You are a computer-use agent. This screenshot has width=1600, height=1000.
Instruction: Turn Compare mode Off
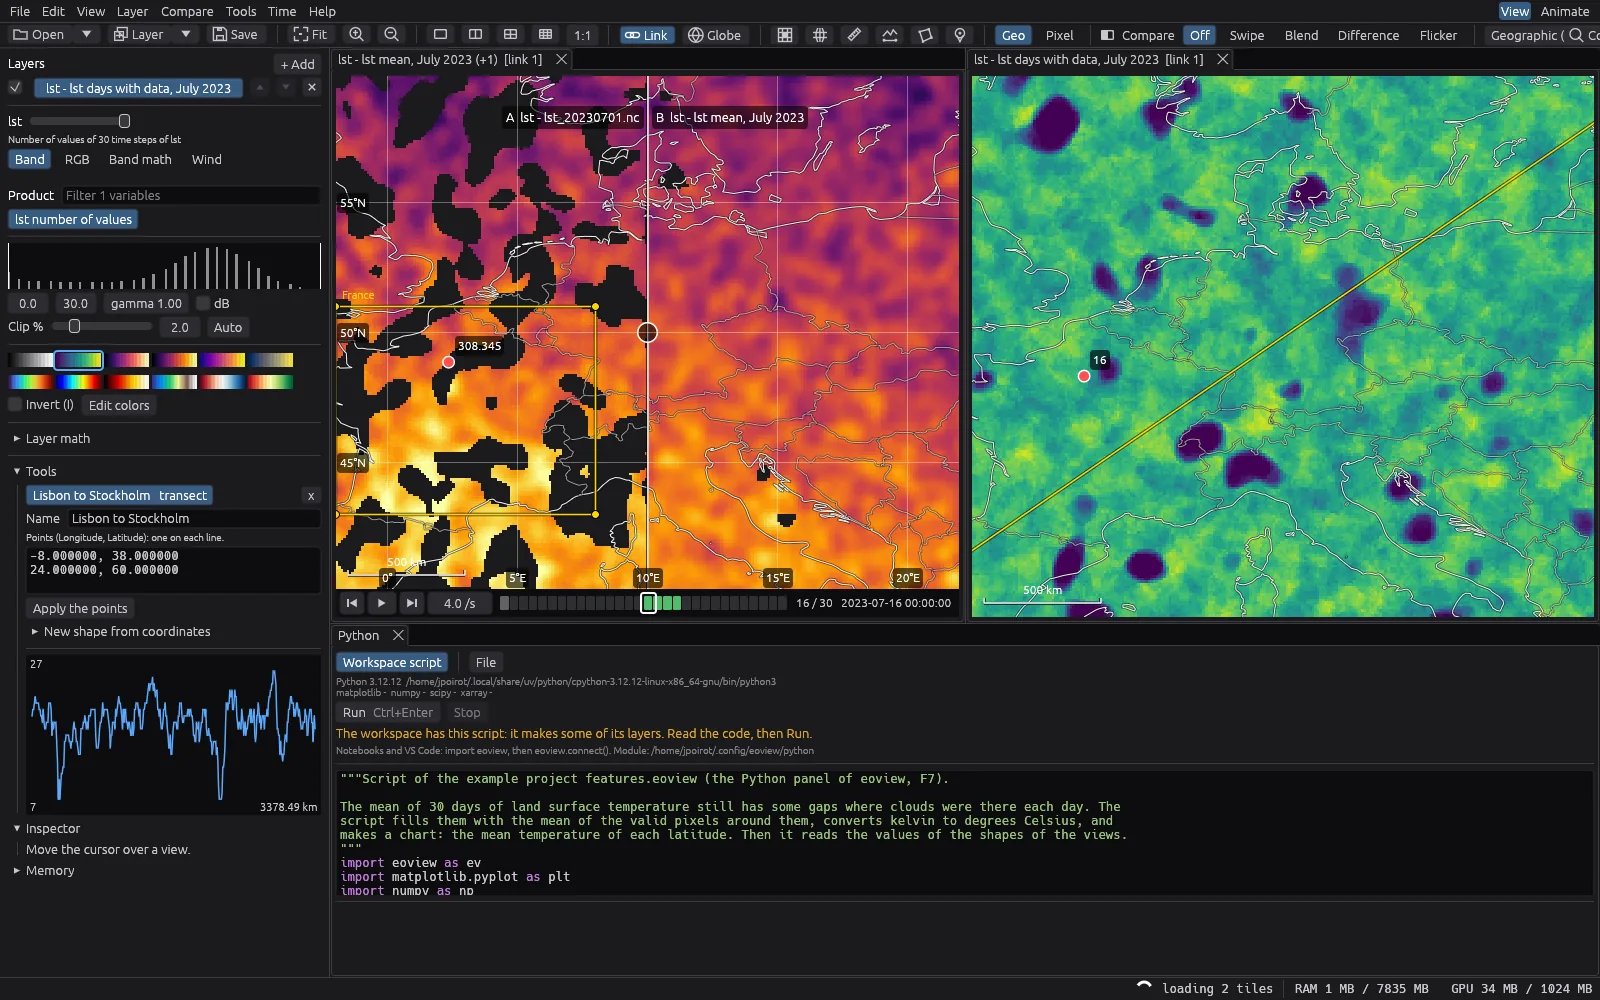(x=1199, y=35)
